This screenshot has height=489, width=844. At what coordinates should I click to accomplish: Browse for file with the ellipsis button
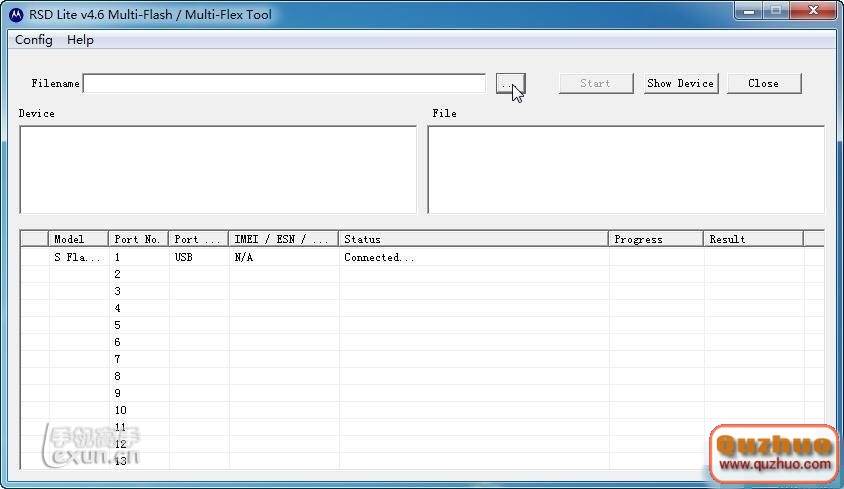coord(510,83)
